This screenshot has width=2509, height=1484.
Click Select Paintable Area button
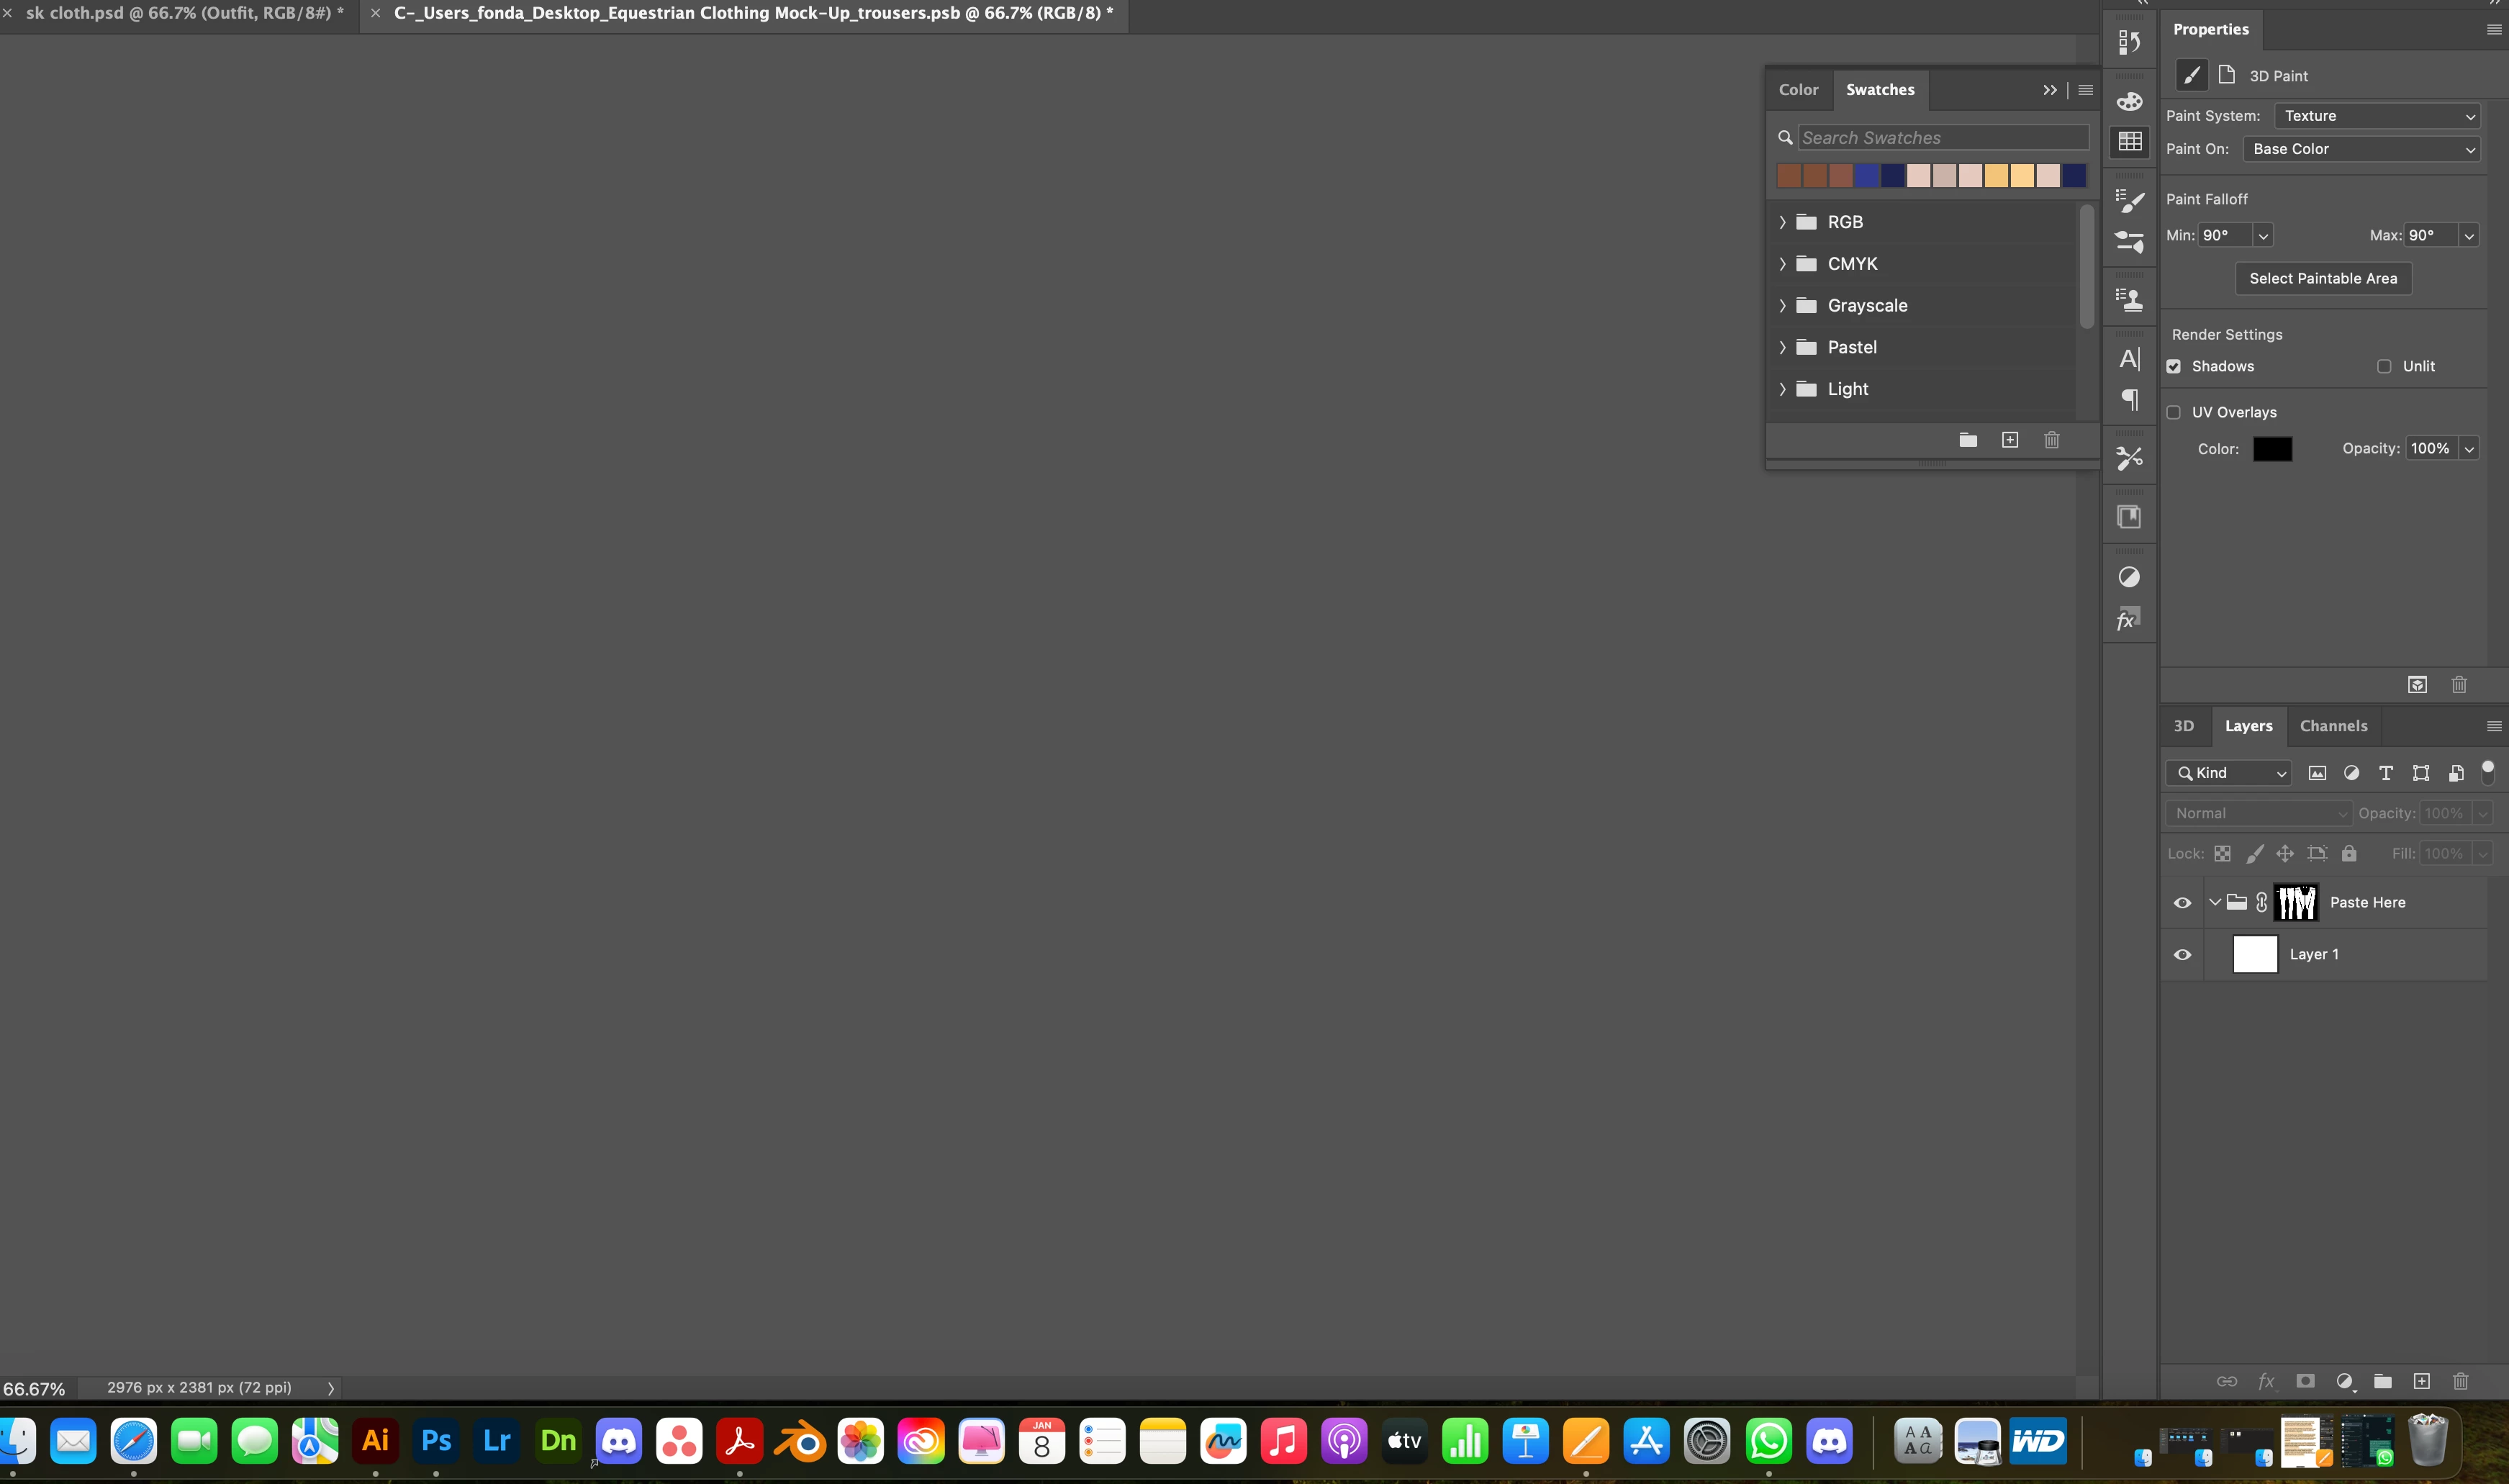pos(2322,279)
